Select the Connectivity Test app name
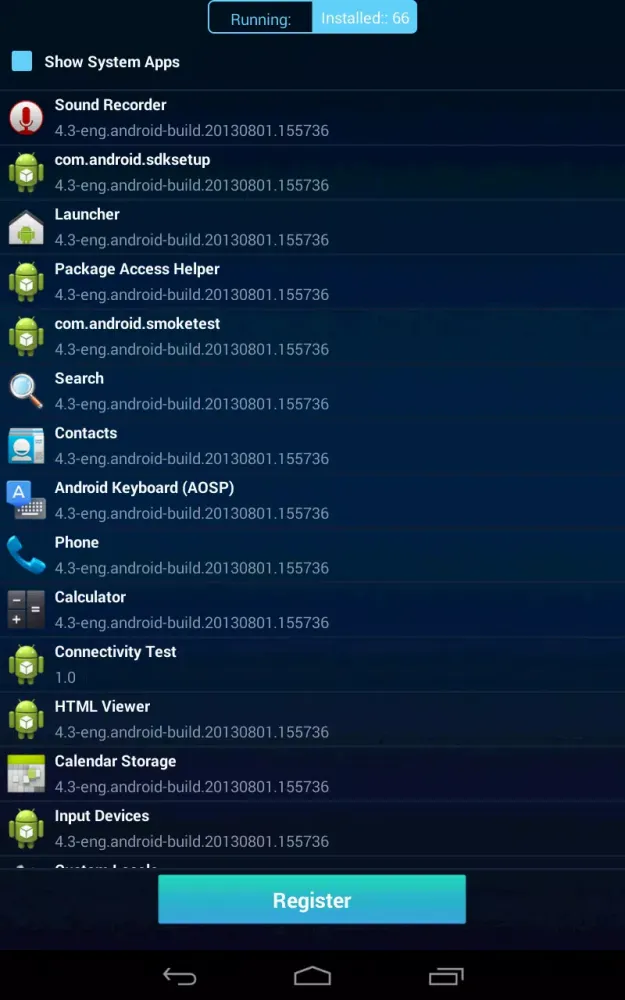The height and width of the screenshot is (1000, 625). [115, 652]
